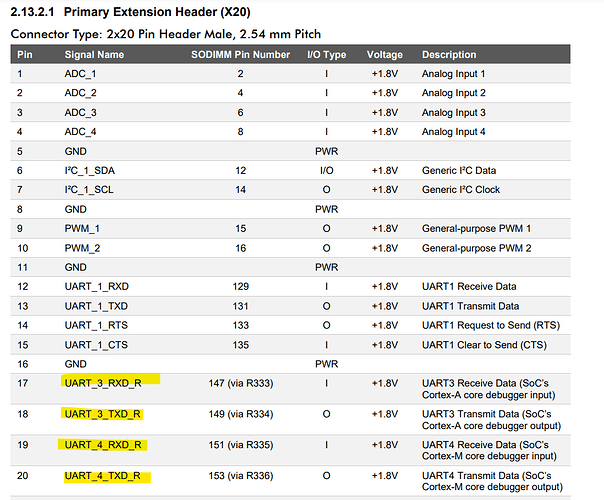
Task: Click the highlighted UART_4_RXD_R signal name
Action: click(104, 445)
